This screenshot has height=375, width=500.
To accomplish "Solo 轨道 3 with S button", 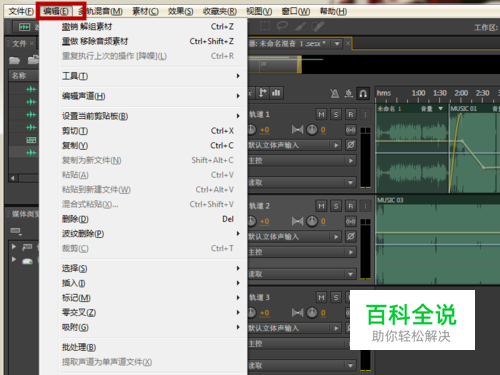I will point(336,297).
